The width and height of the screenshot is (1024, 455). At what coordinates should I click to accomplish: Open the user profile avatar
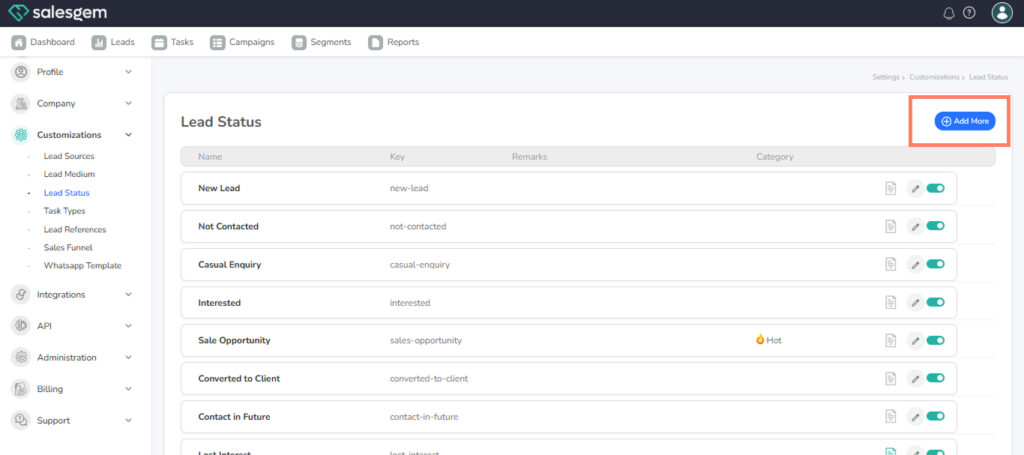tap(1001, 13)
